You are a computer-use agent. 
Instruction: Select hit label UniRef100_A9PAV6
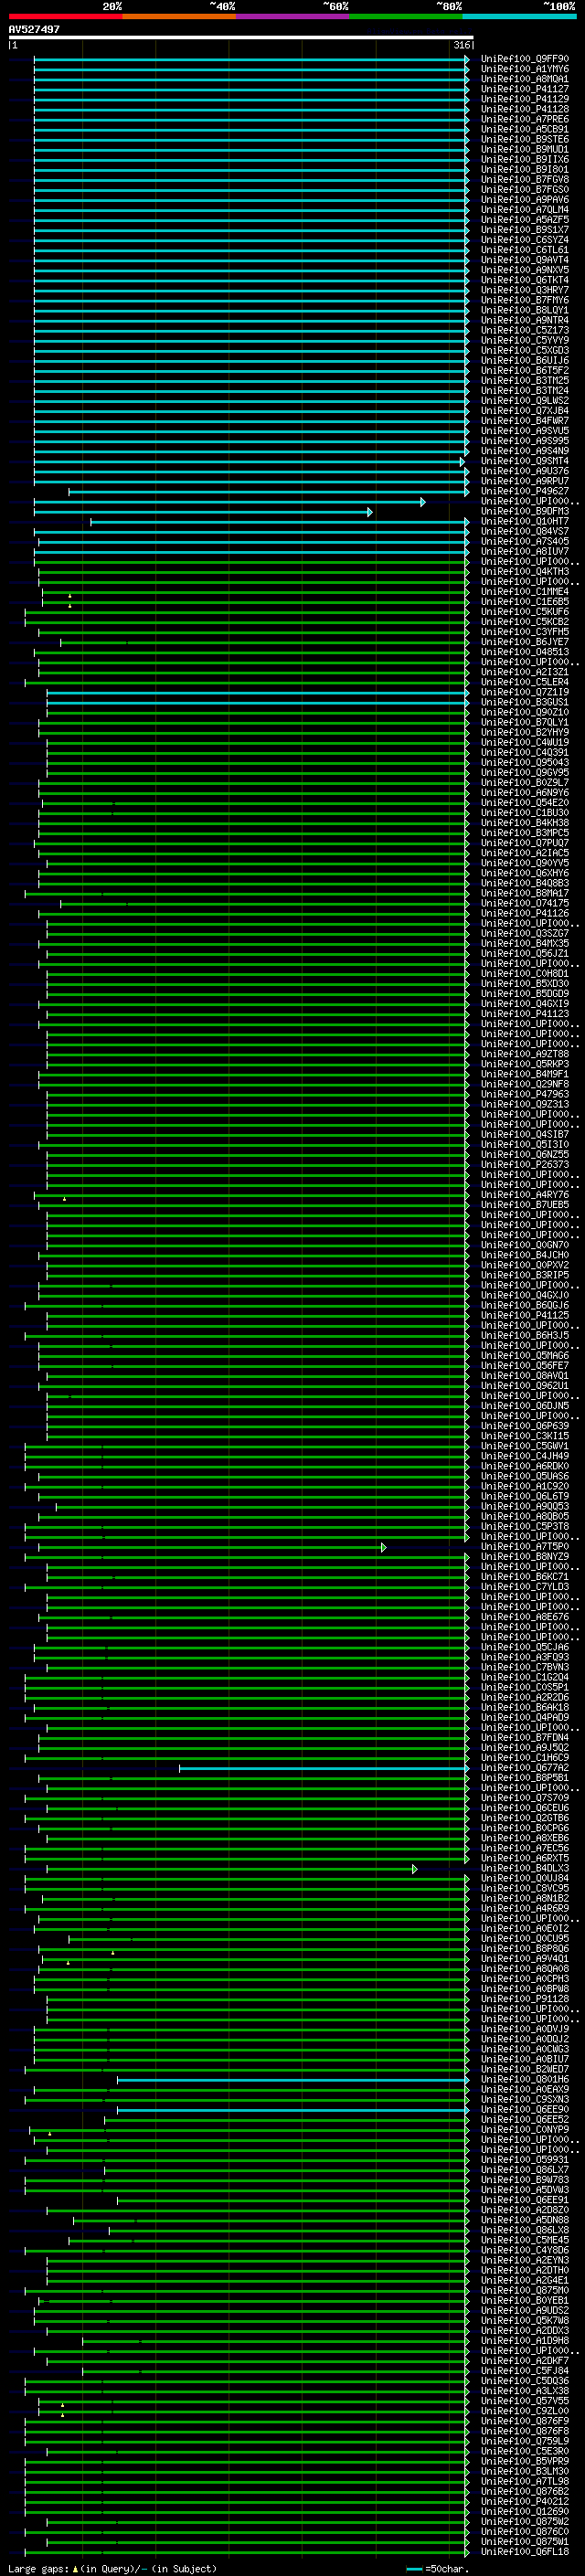[524, 200]
